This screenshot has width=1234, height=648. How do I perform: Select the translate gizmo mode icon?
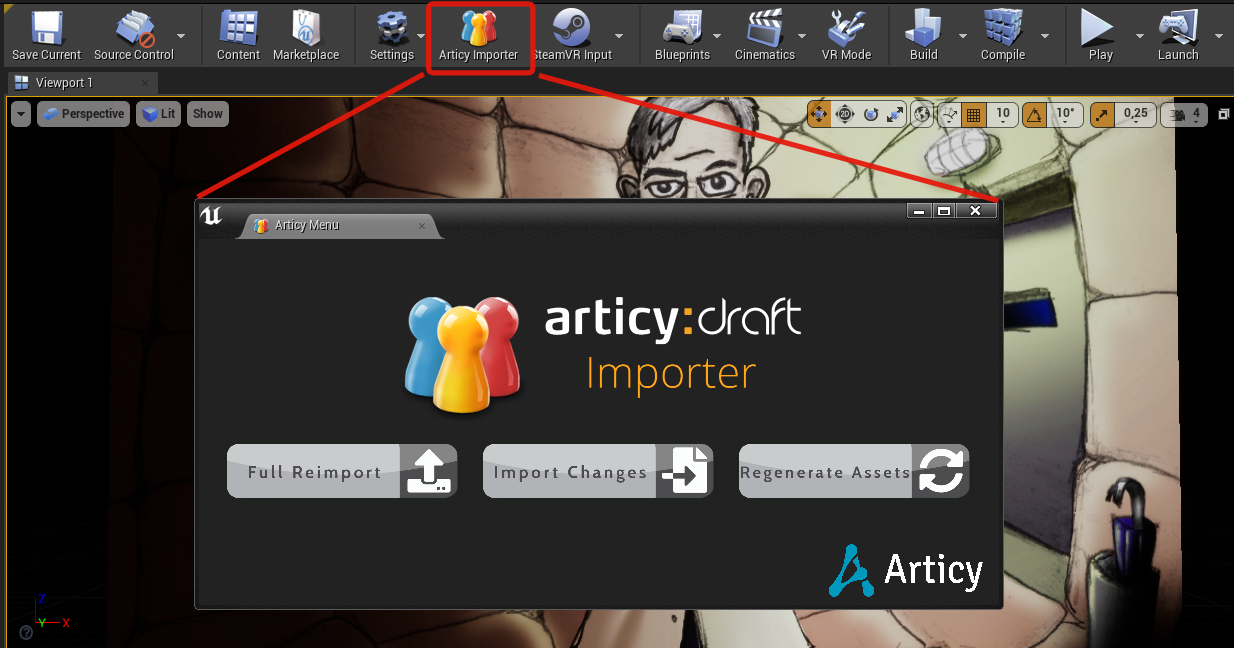819,114
